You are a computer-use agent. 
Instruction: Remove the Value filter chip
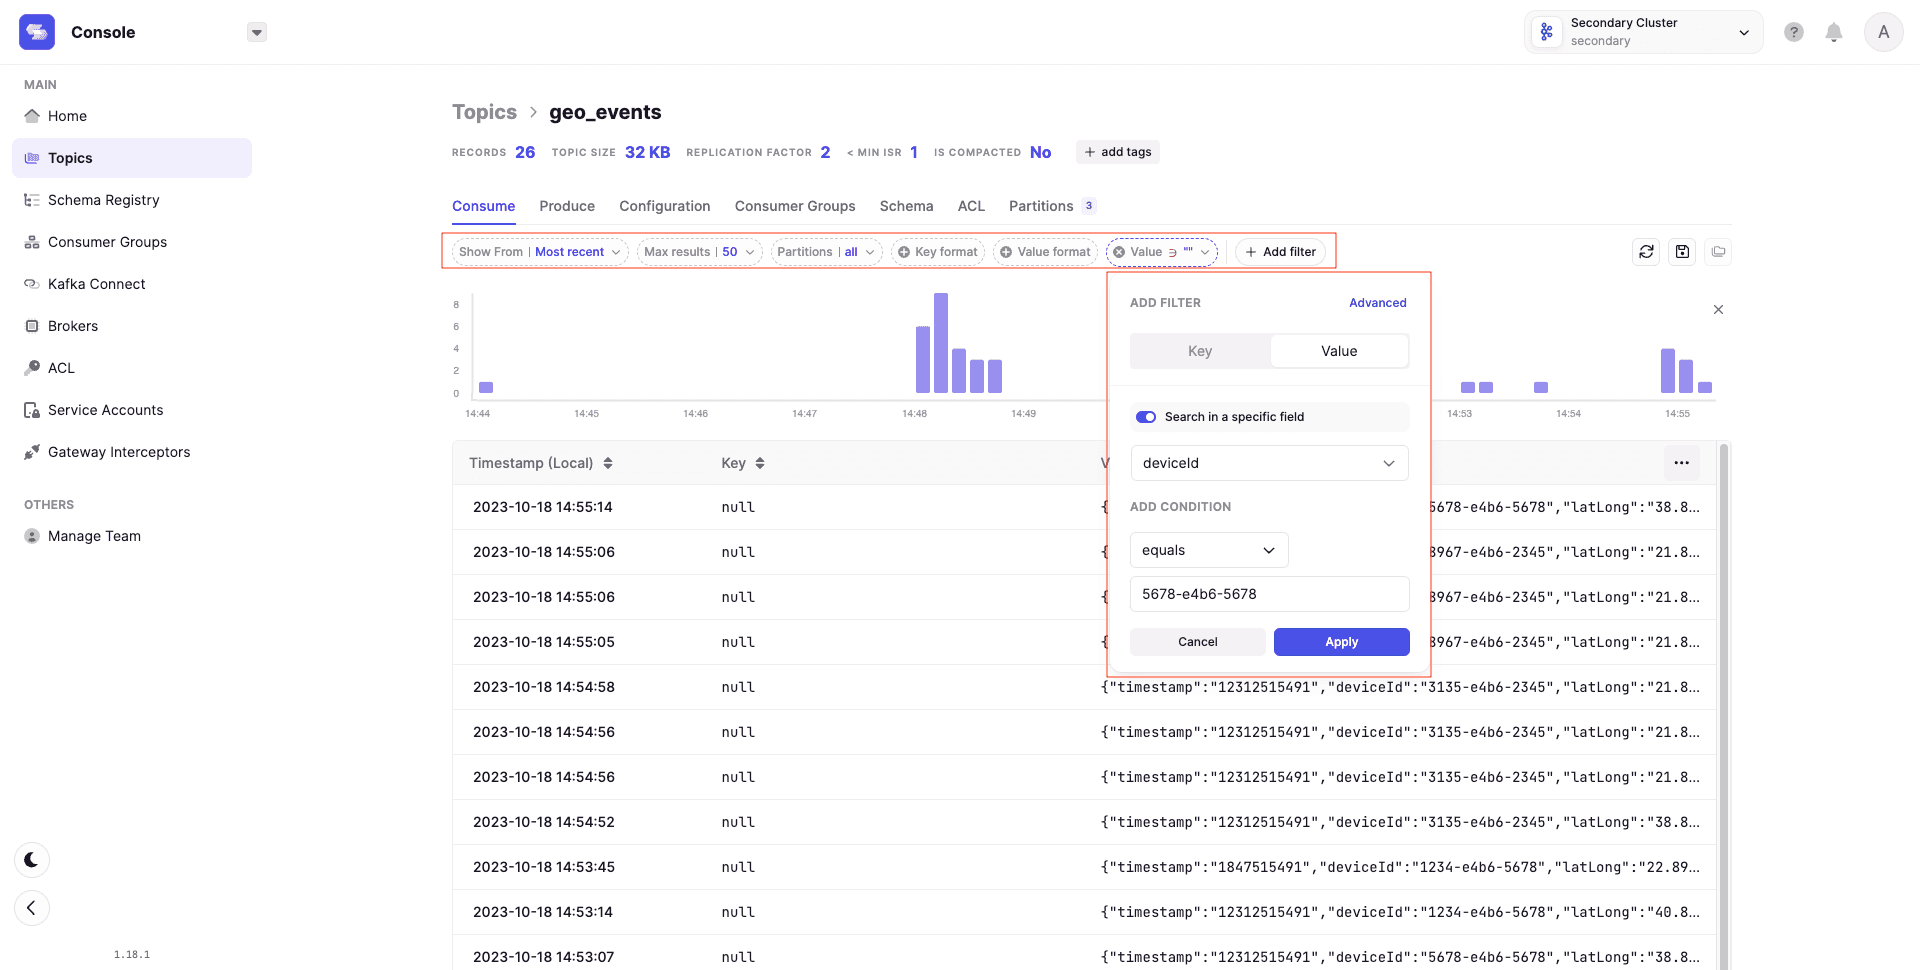[1119, 252]
